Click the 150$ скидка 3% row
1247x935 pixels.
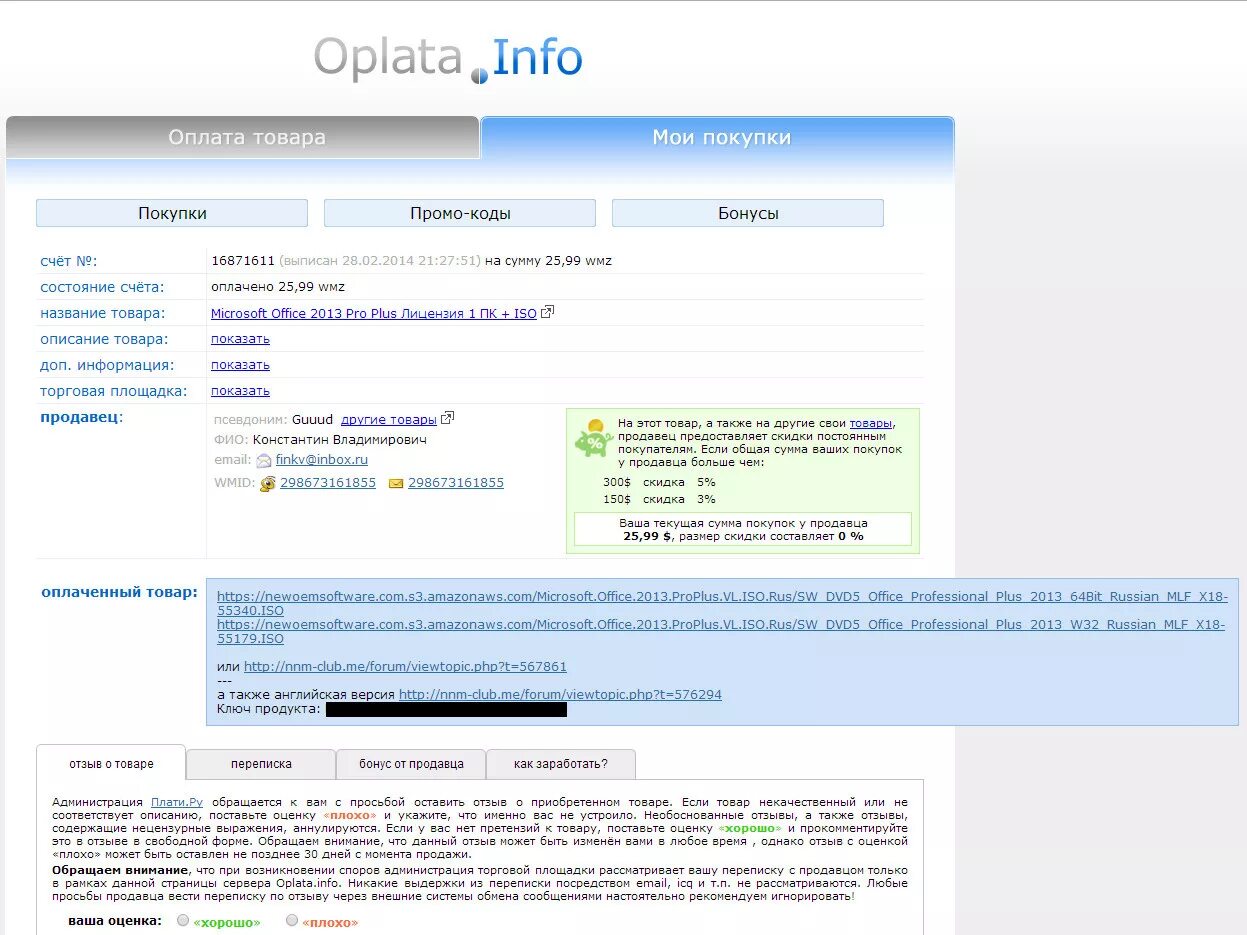(659, 499)
